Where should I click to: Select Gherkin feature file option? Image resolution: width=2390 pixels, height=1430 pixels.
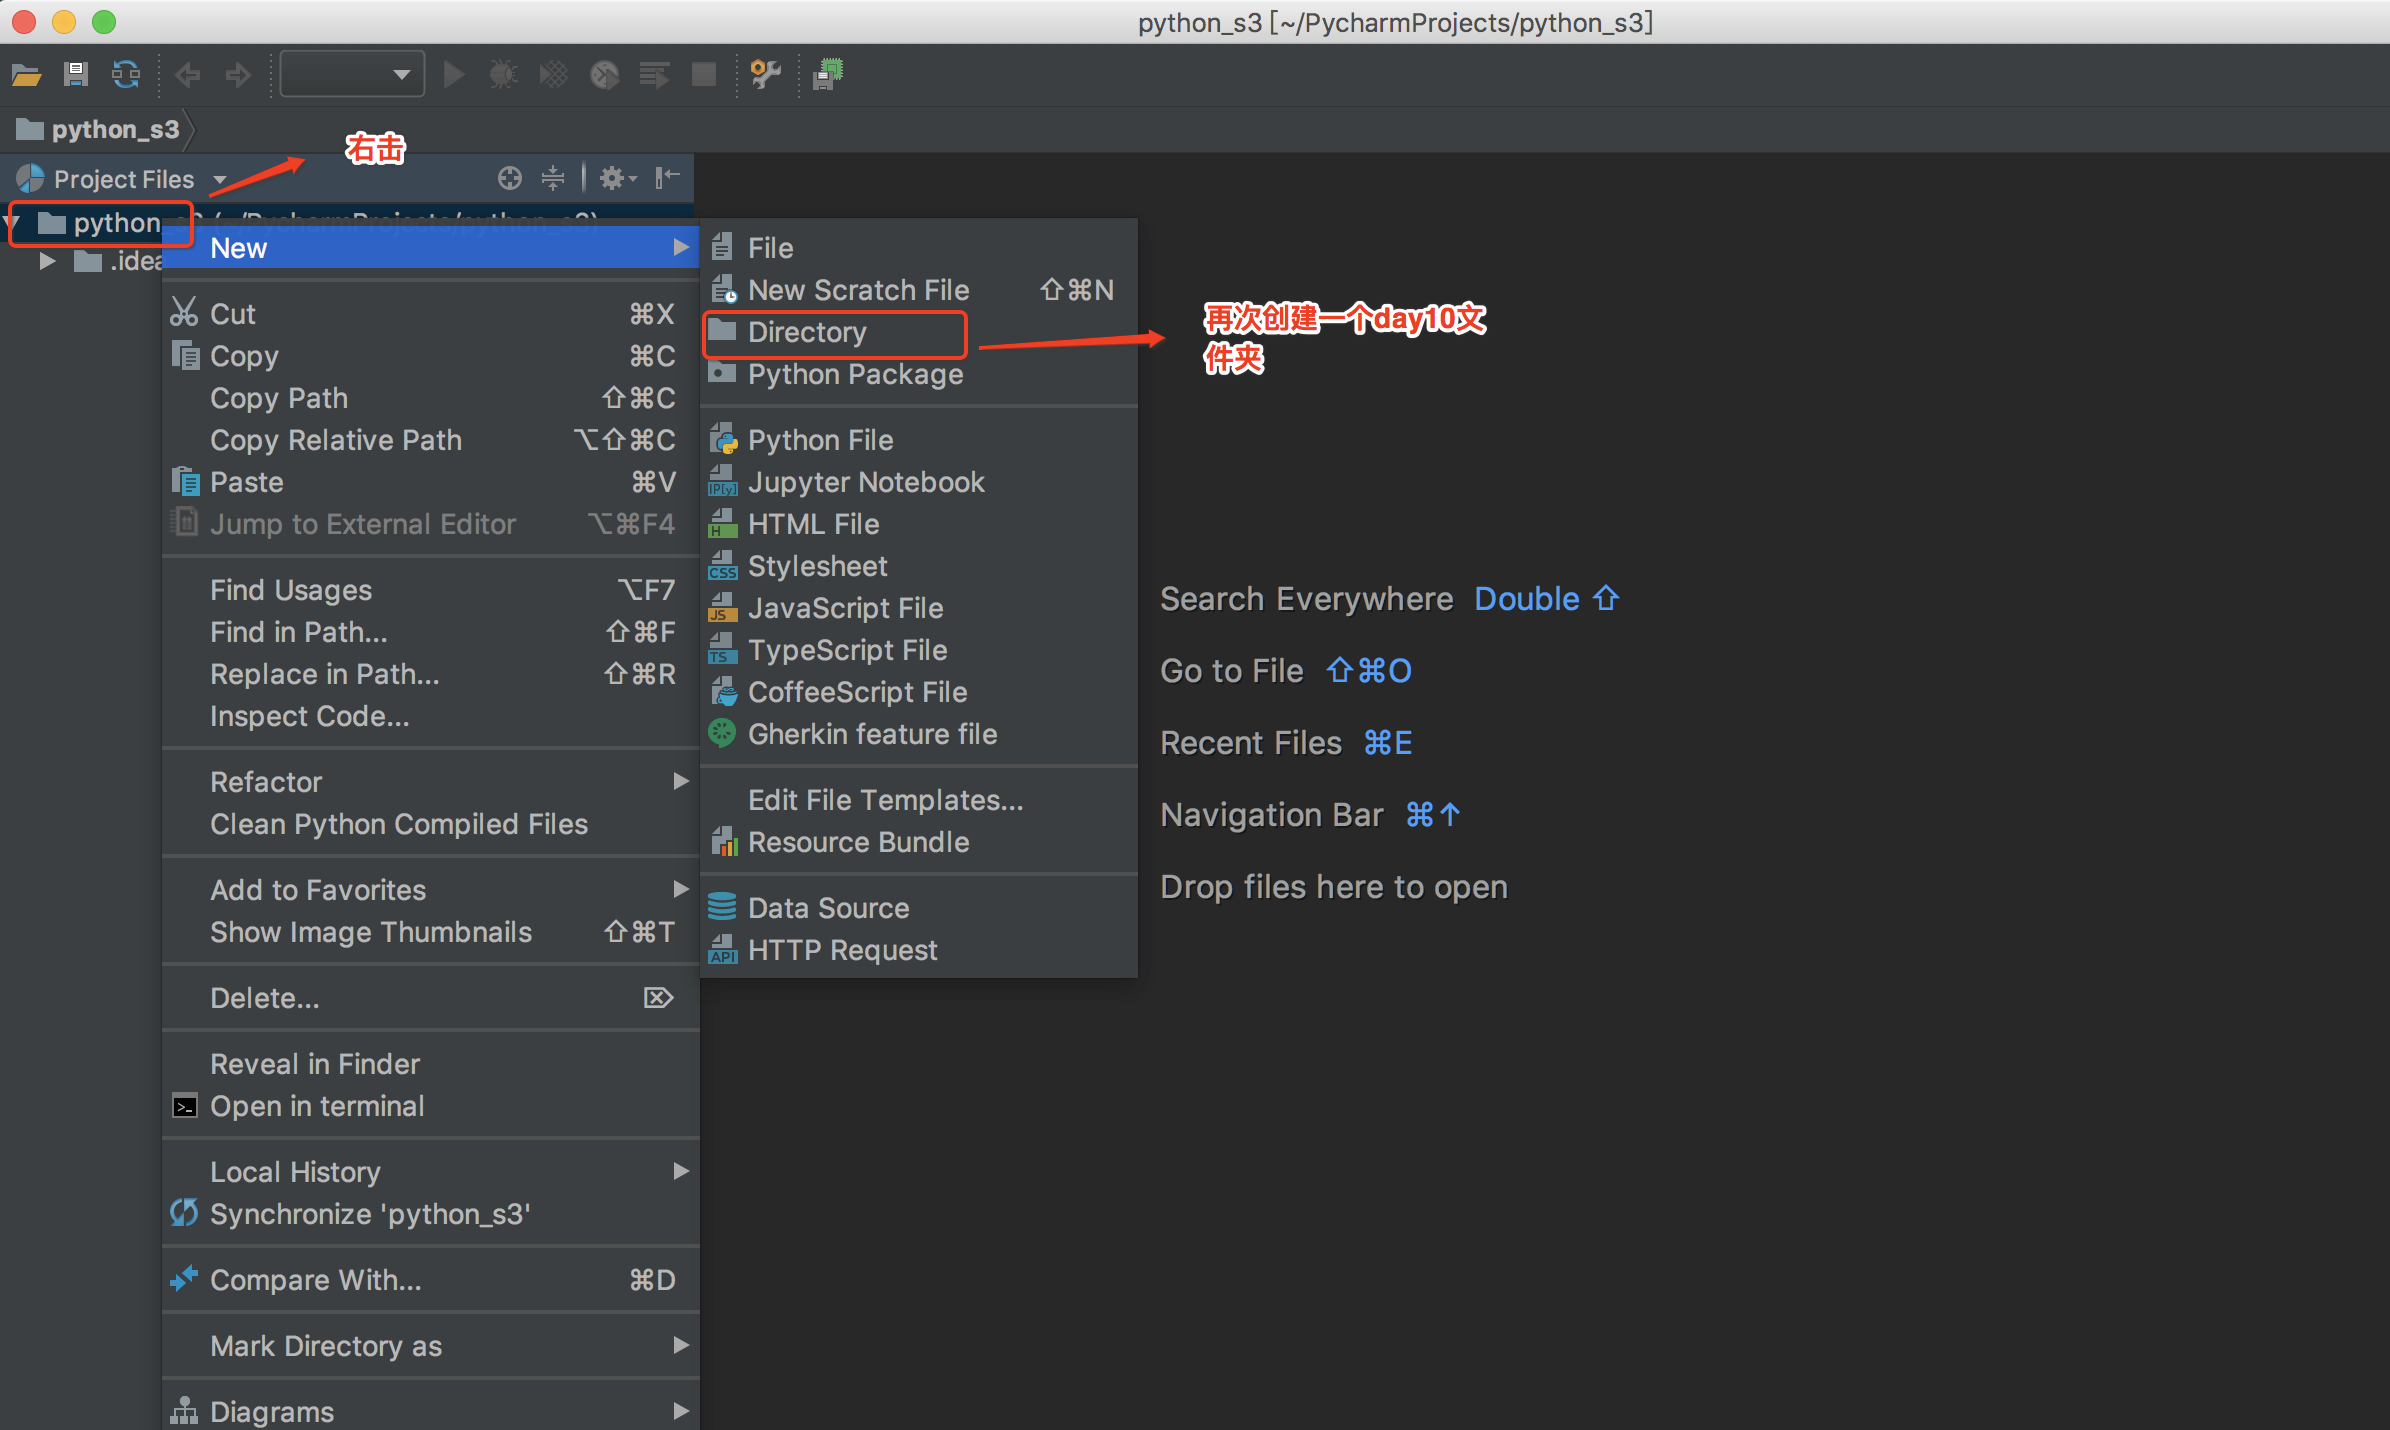(919, 734)
